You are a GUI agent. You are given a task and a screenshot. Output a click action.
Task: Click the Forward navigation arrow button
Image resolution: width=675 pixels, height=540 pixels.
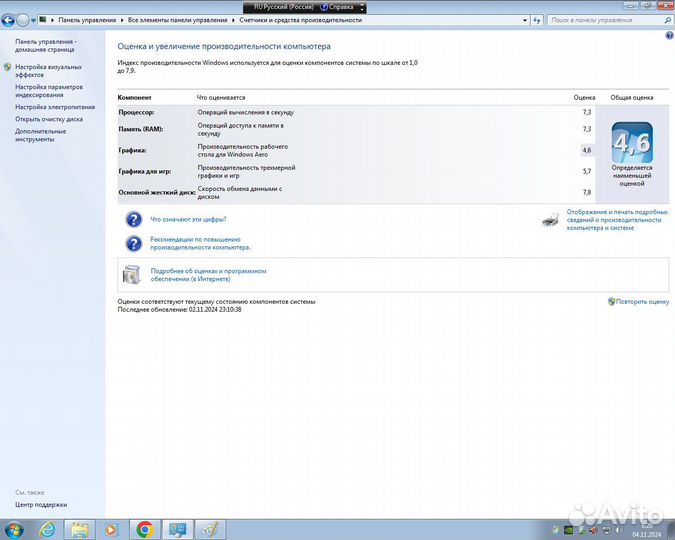tap(23, 20)
